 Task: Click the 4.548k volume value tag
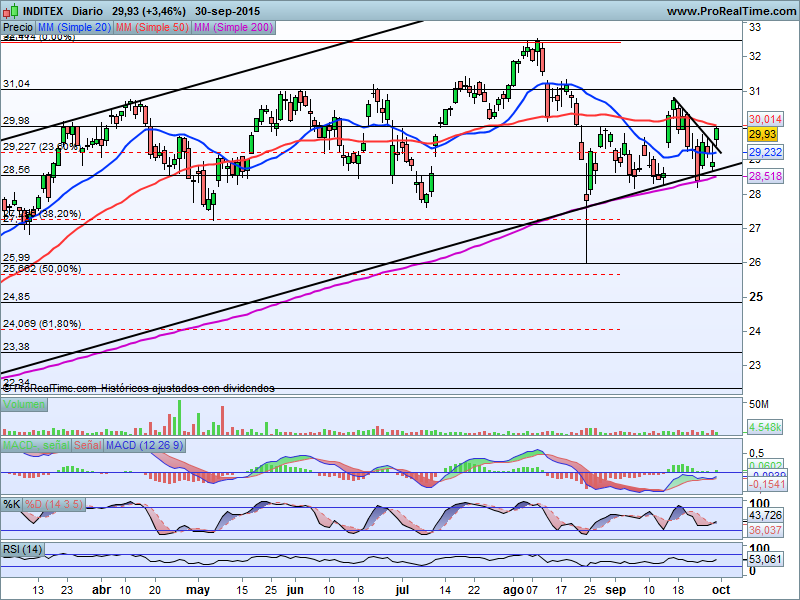(765, 427)
